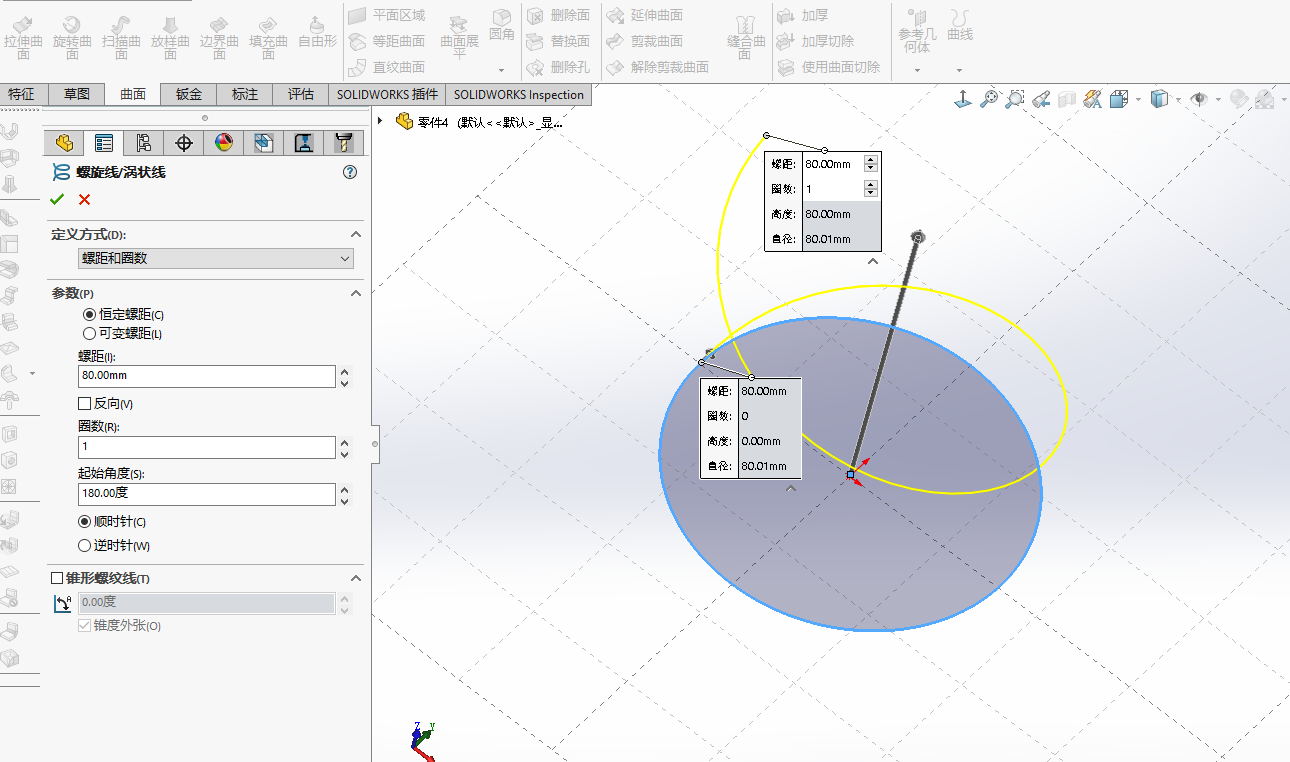
Task: Enable the 锥形螺纹线 tapered helix checkbox
Action: coord(57,578)
